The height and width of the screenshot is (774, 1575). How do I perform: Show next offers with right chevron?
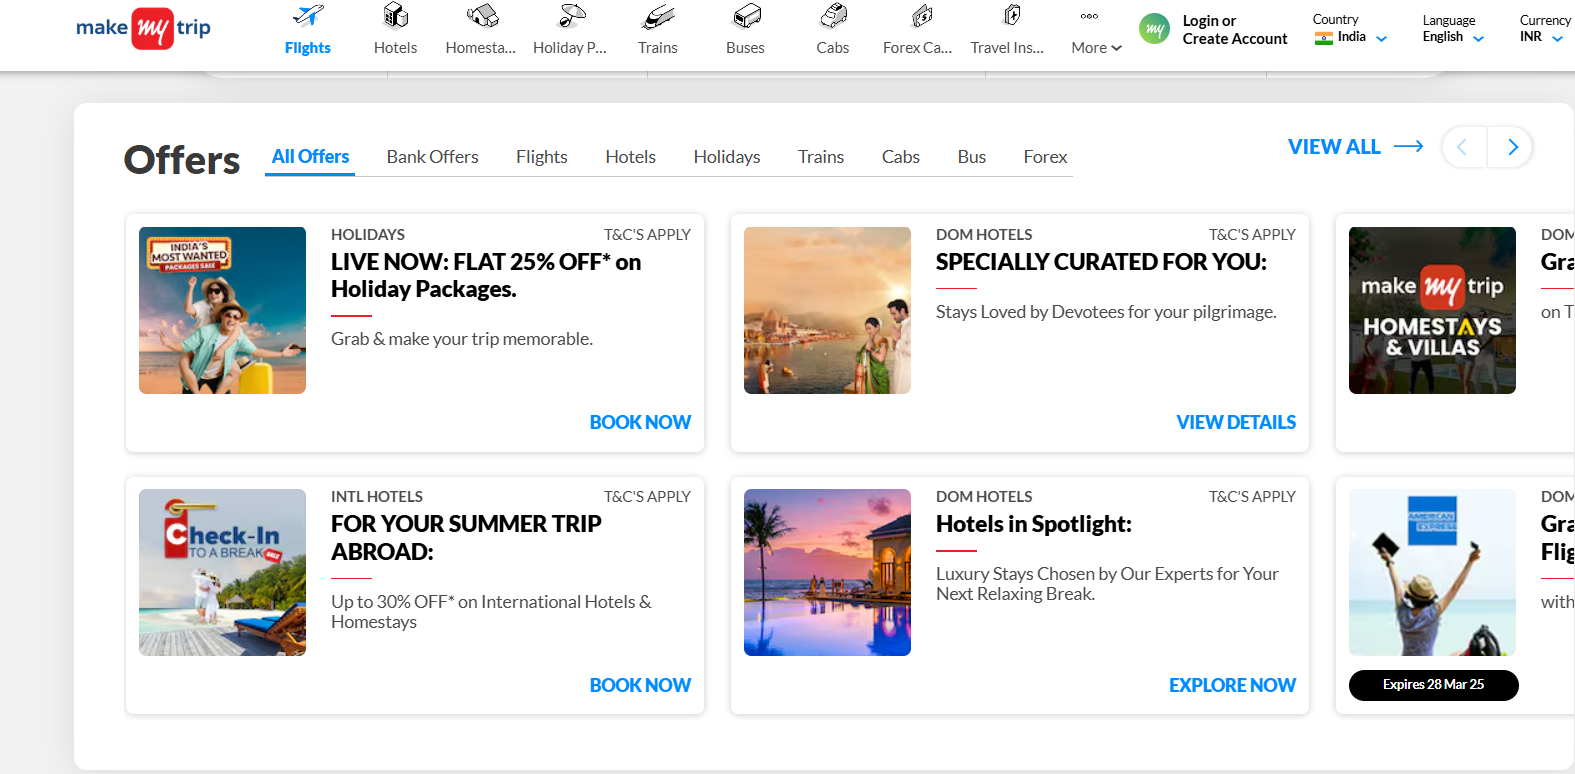pyautogui.click(x=1511, y=148)
